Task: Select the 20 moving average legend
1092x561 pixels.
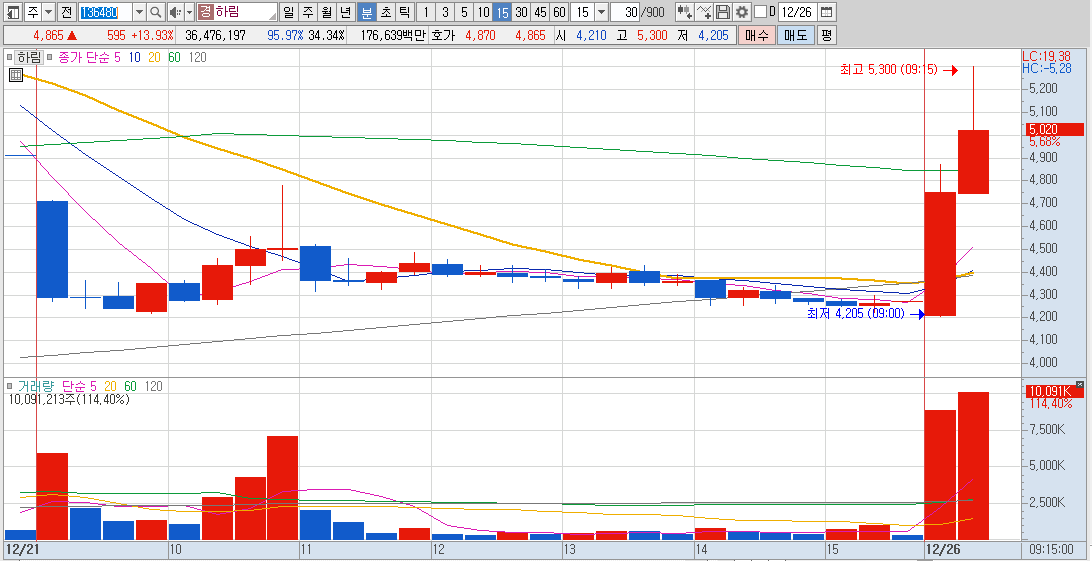Action: pyautogui.click(x=154, y=58)
